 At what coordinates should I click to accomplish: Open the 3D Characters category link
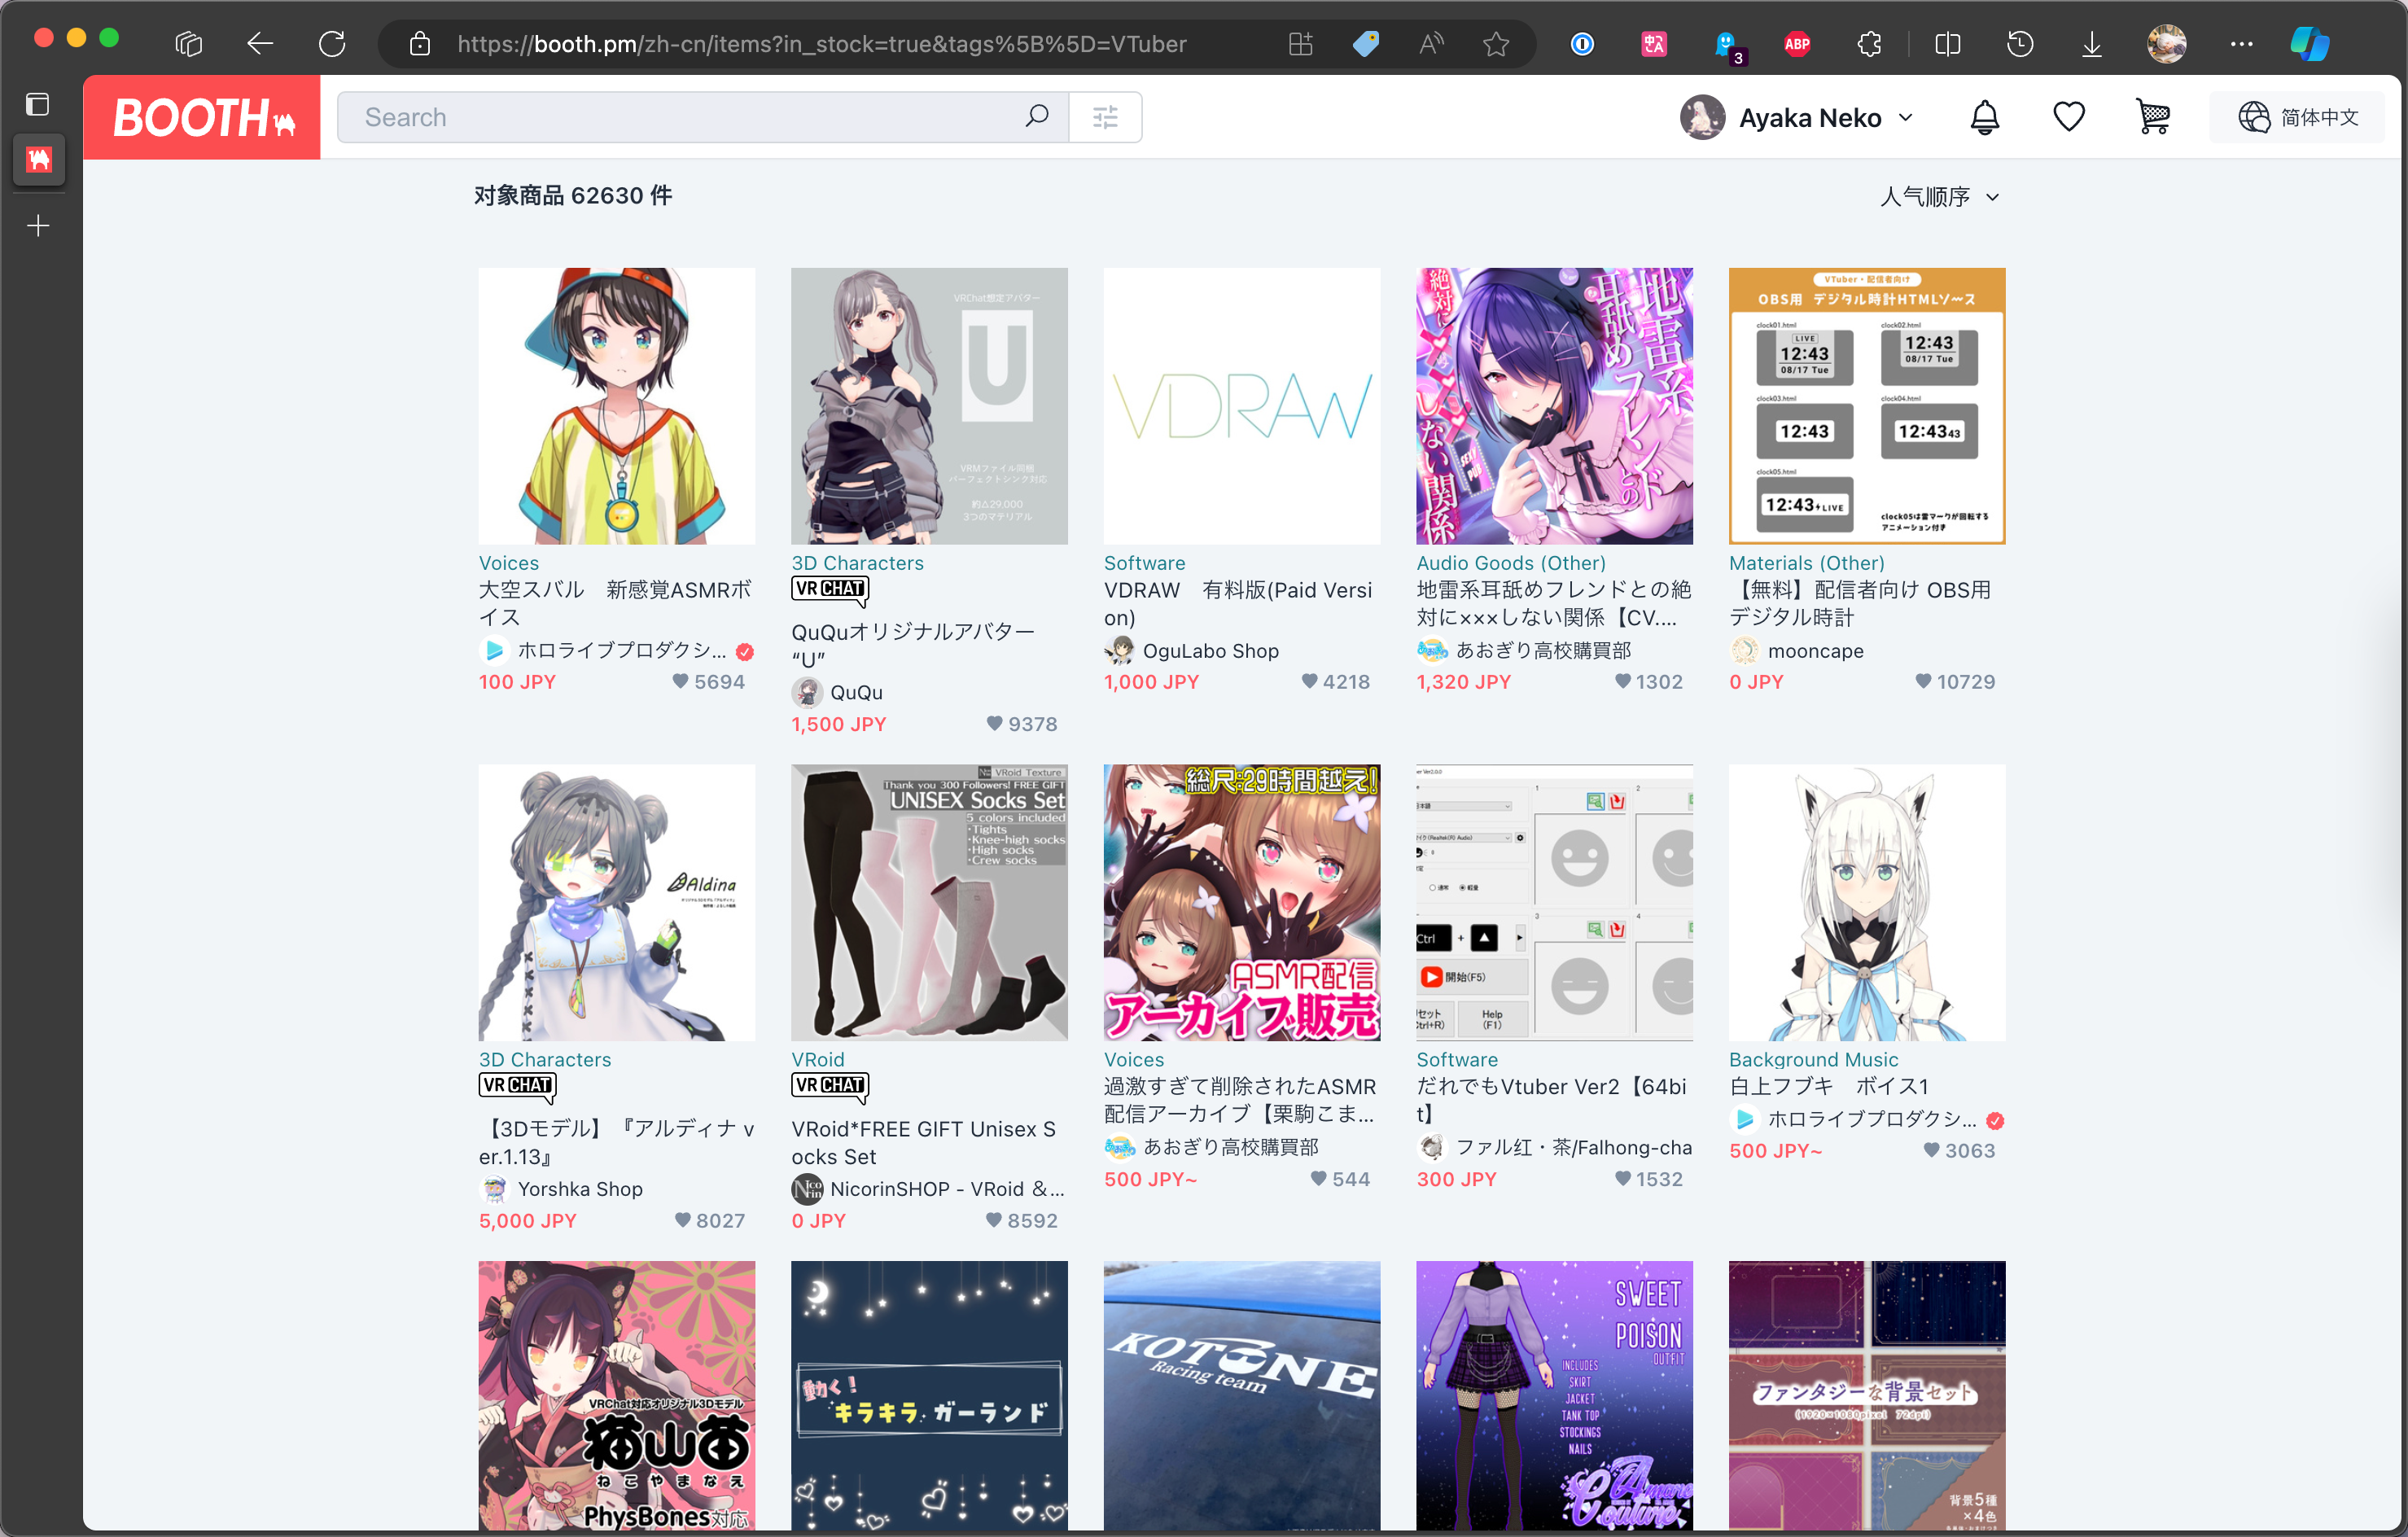click(x=857, y=563)
